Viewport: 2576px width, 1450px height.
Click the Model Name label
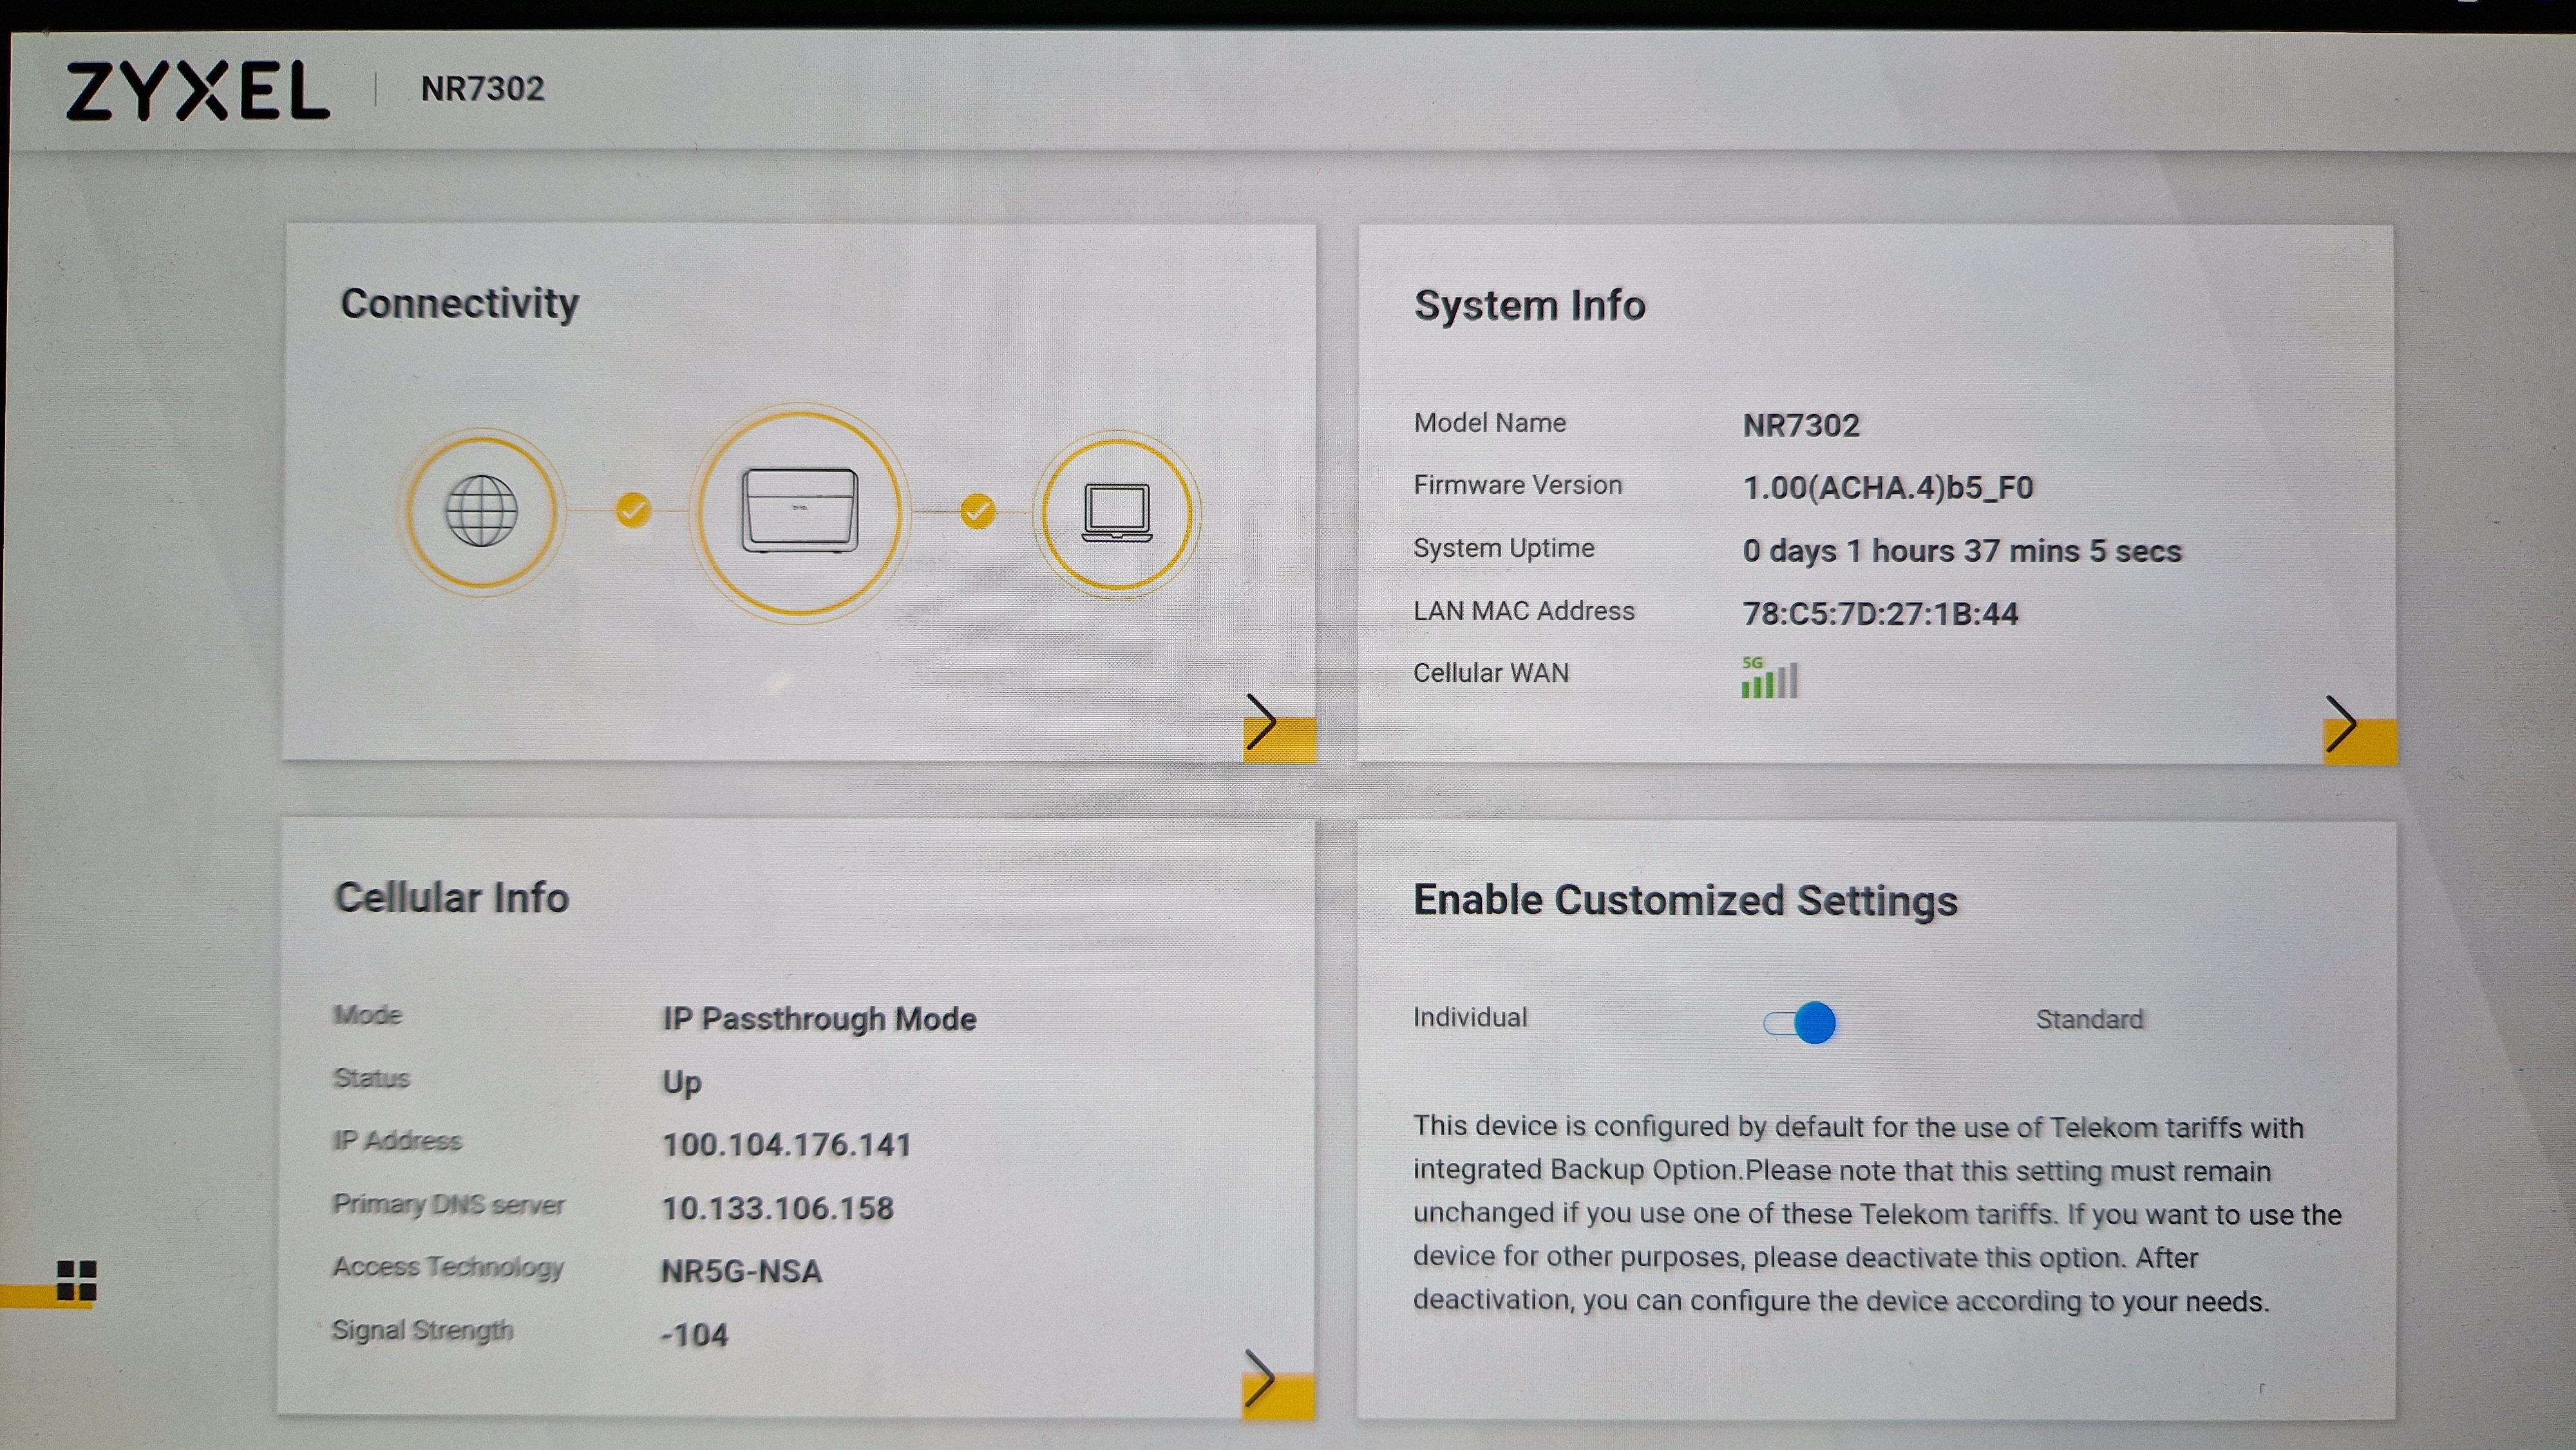click(1490, 423)
